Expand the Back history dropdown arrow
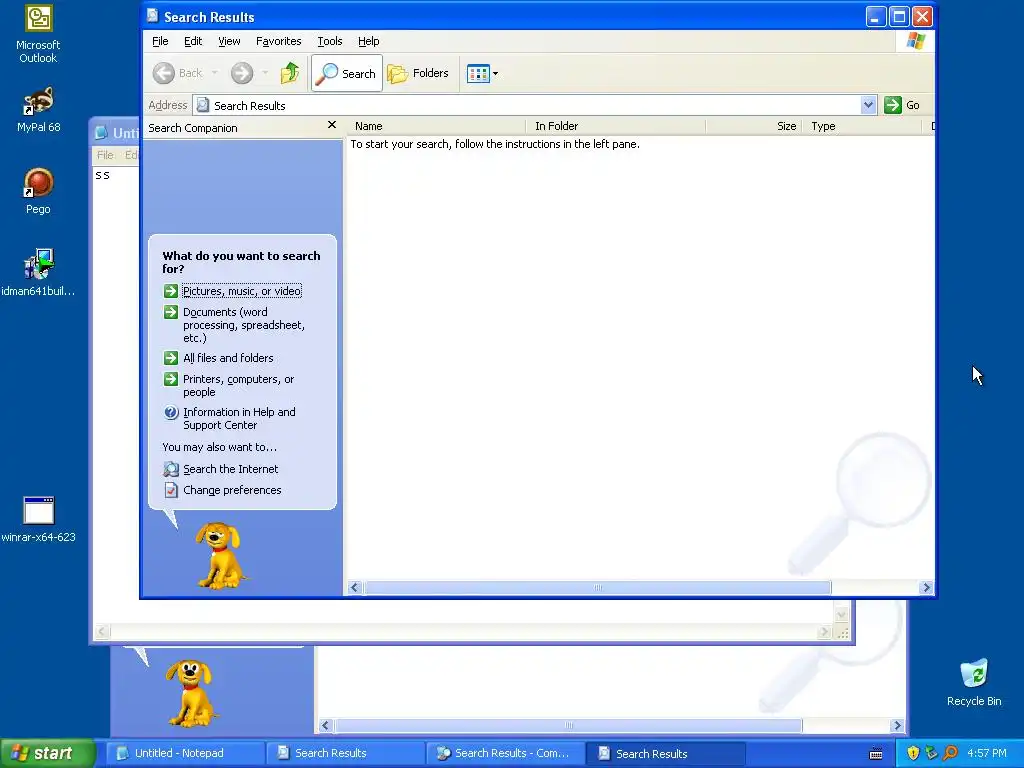 tap(214, 73)
